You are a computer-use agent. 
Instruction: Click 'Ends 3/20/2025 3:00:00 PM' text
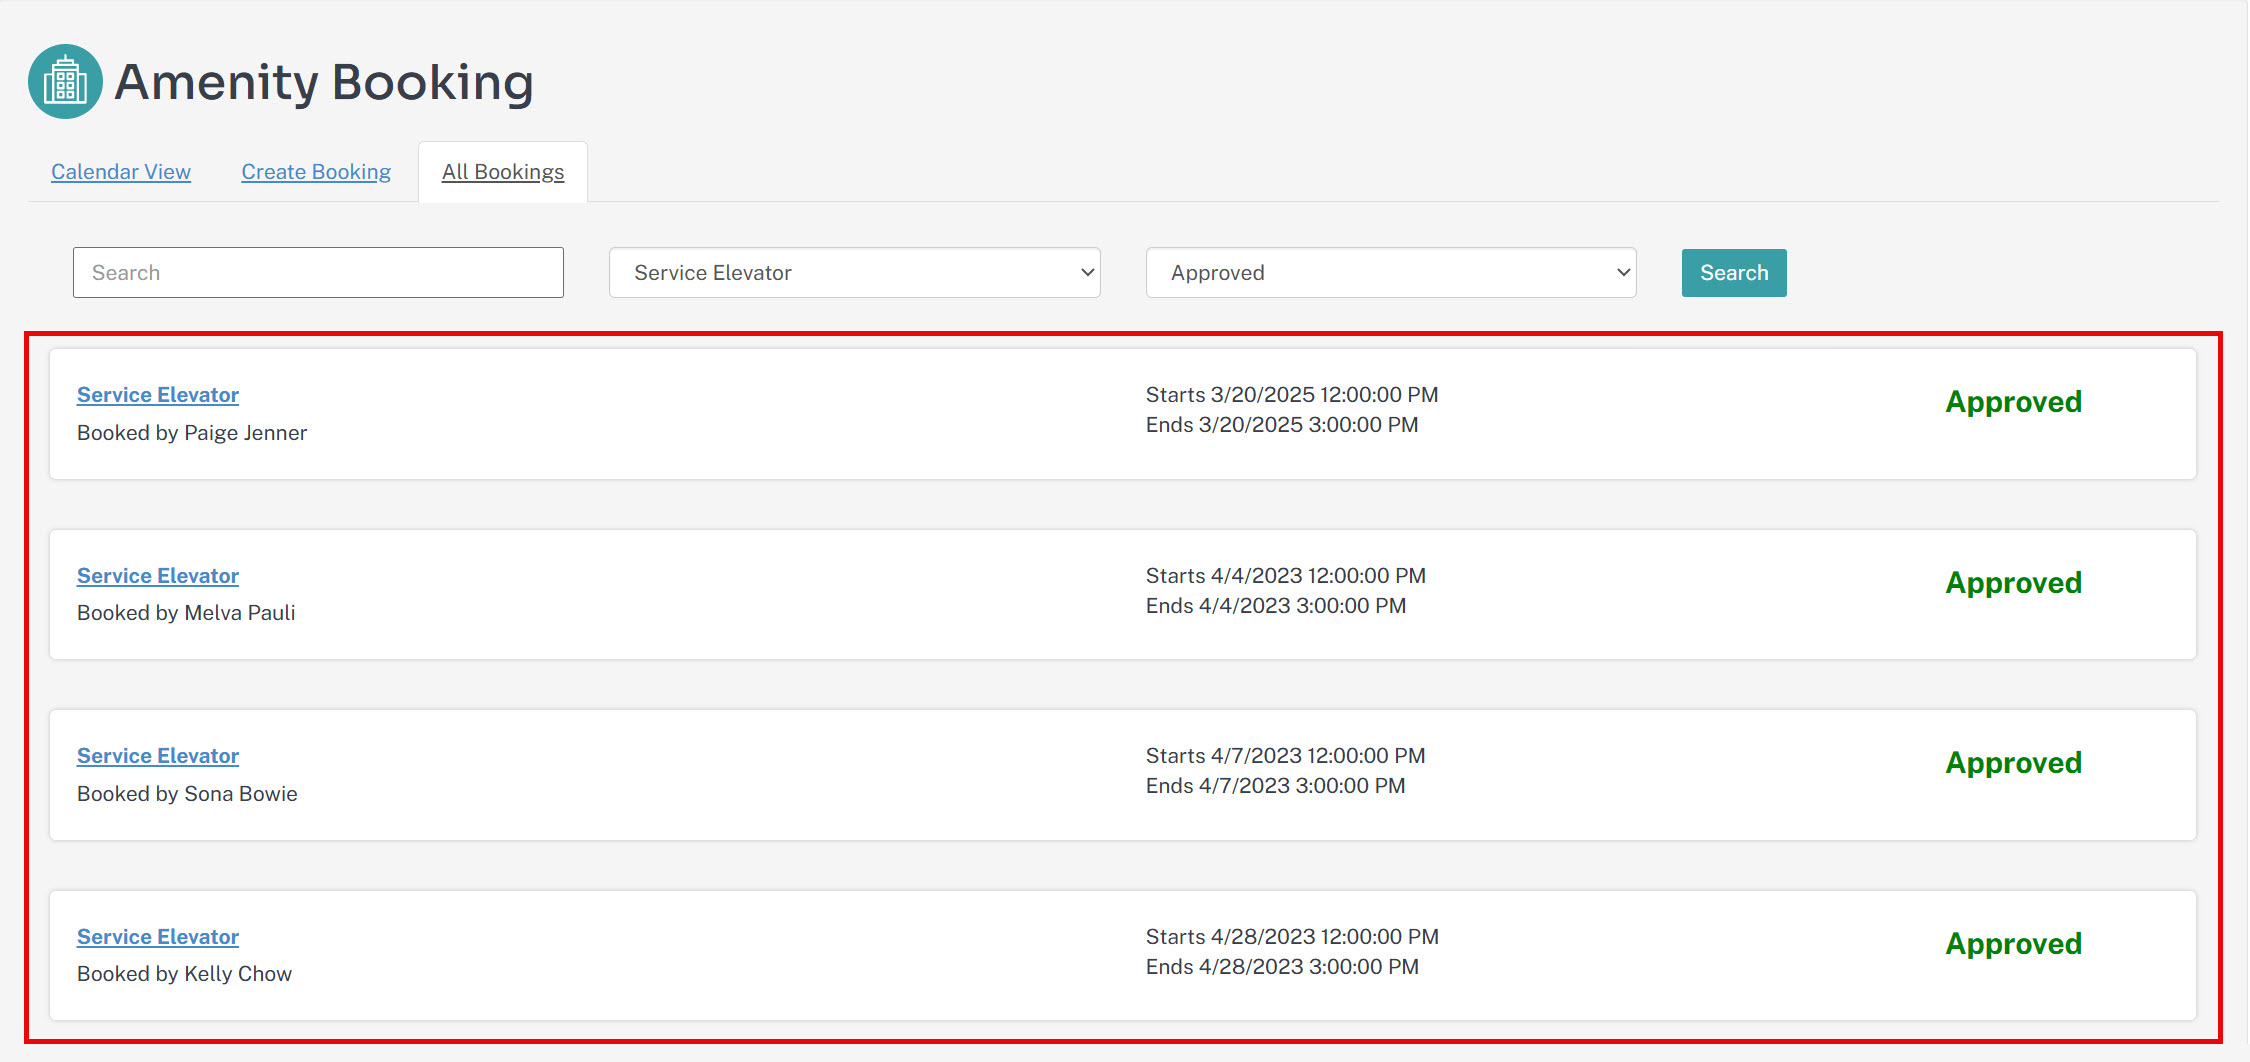(x=1282, y=425)
